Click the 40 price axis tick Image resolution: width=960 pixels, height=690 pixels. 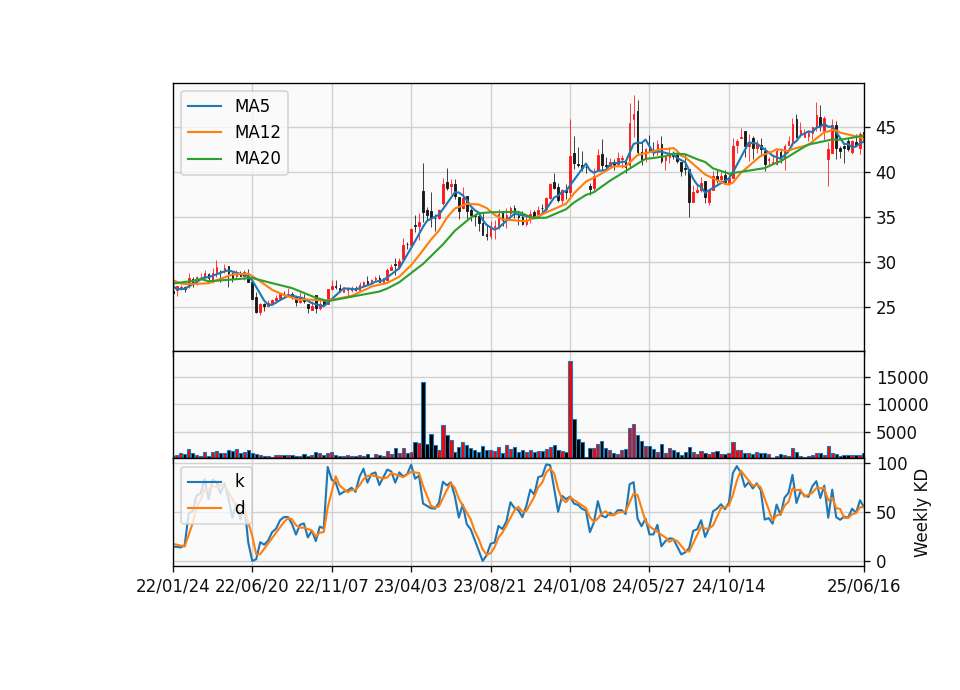885,173
